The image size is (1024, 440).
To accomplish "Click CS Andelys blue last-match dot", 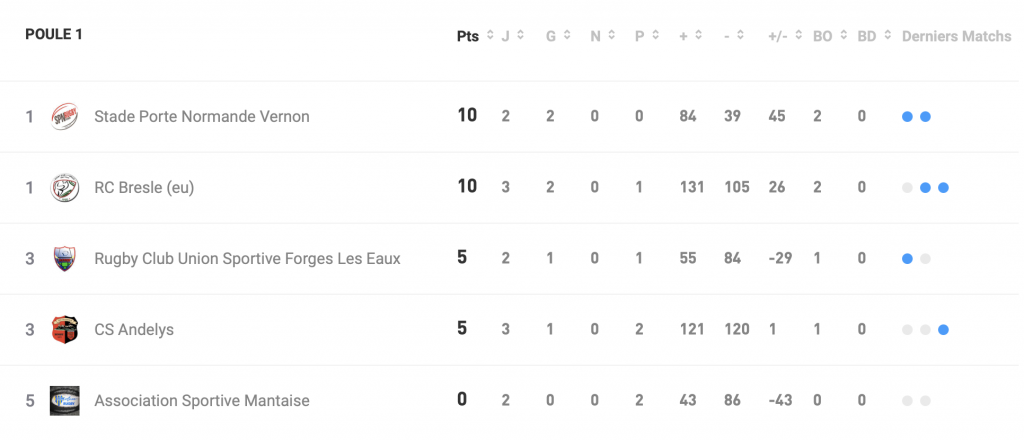I will coord(943,329).
